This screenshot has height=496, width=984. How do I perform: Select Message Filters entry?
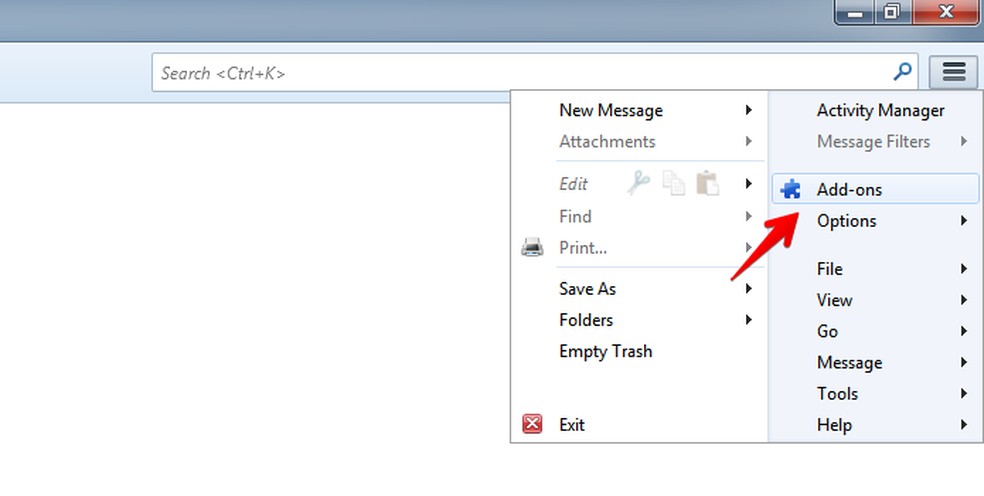875,141
